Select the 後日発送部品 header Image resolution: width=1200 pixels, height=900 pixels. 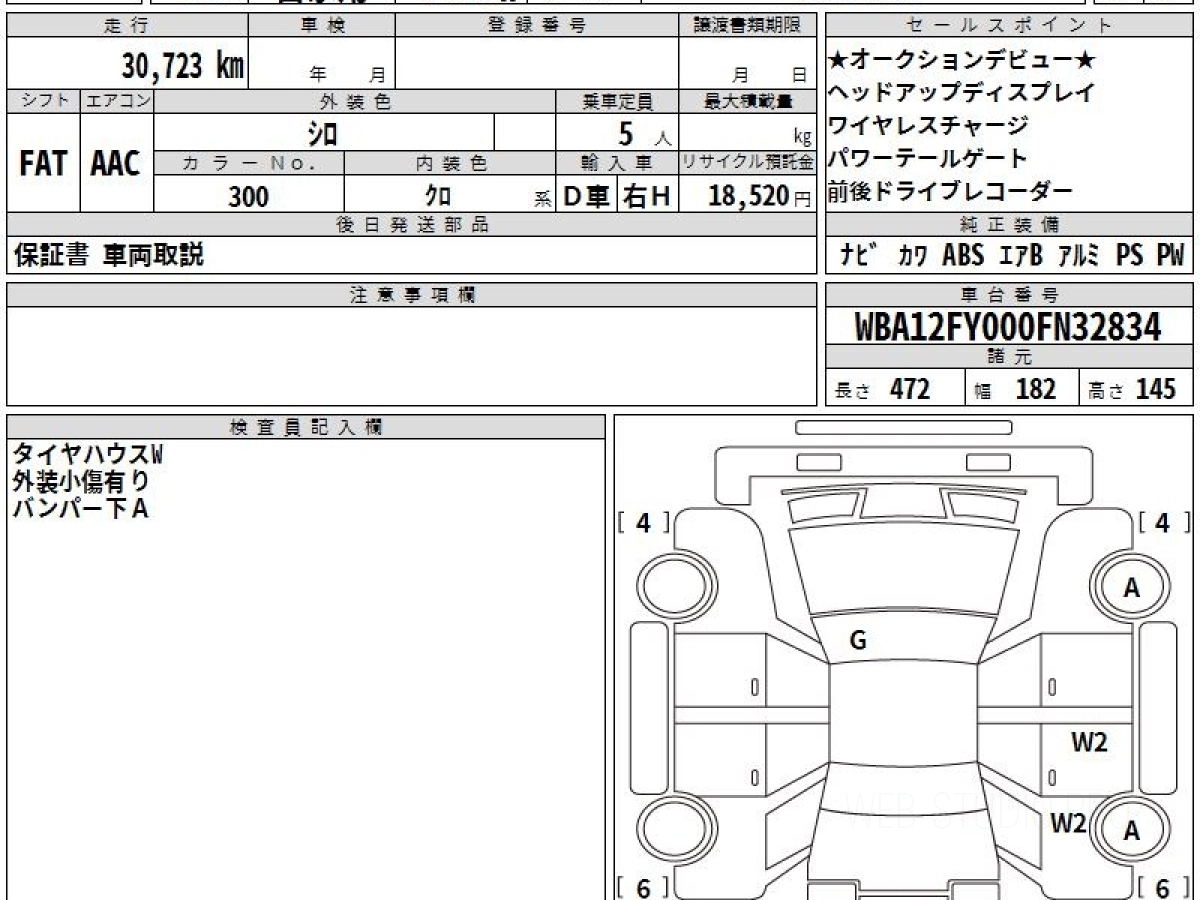pos(411,224)
